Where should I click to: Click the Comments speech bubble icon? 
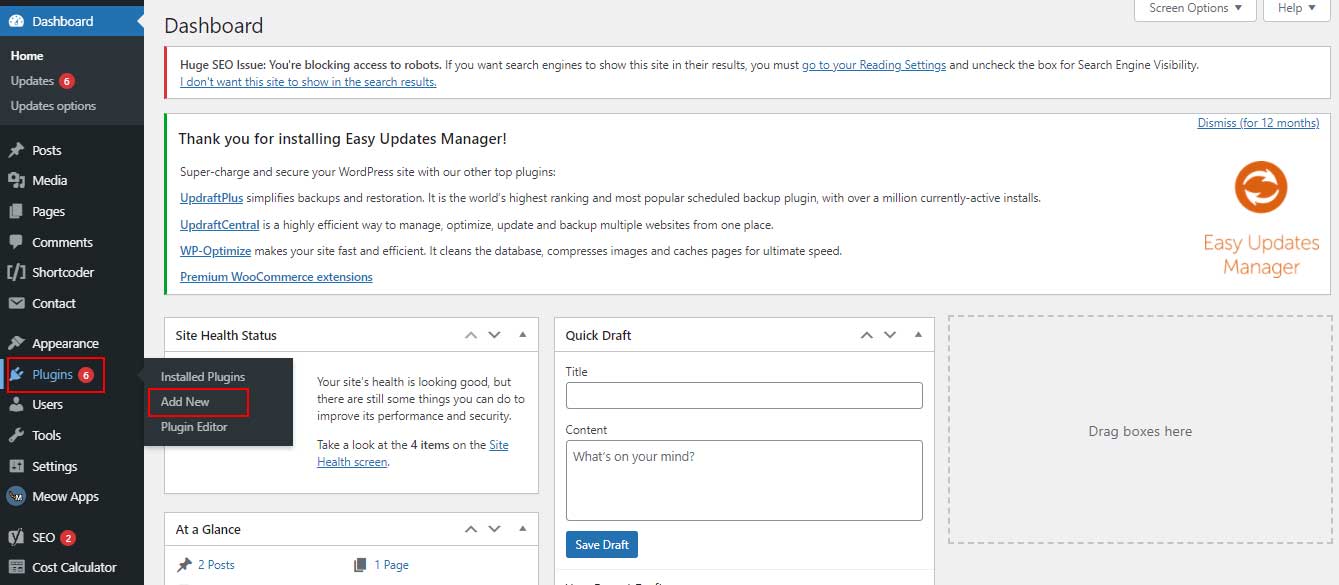point(16,242)
